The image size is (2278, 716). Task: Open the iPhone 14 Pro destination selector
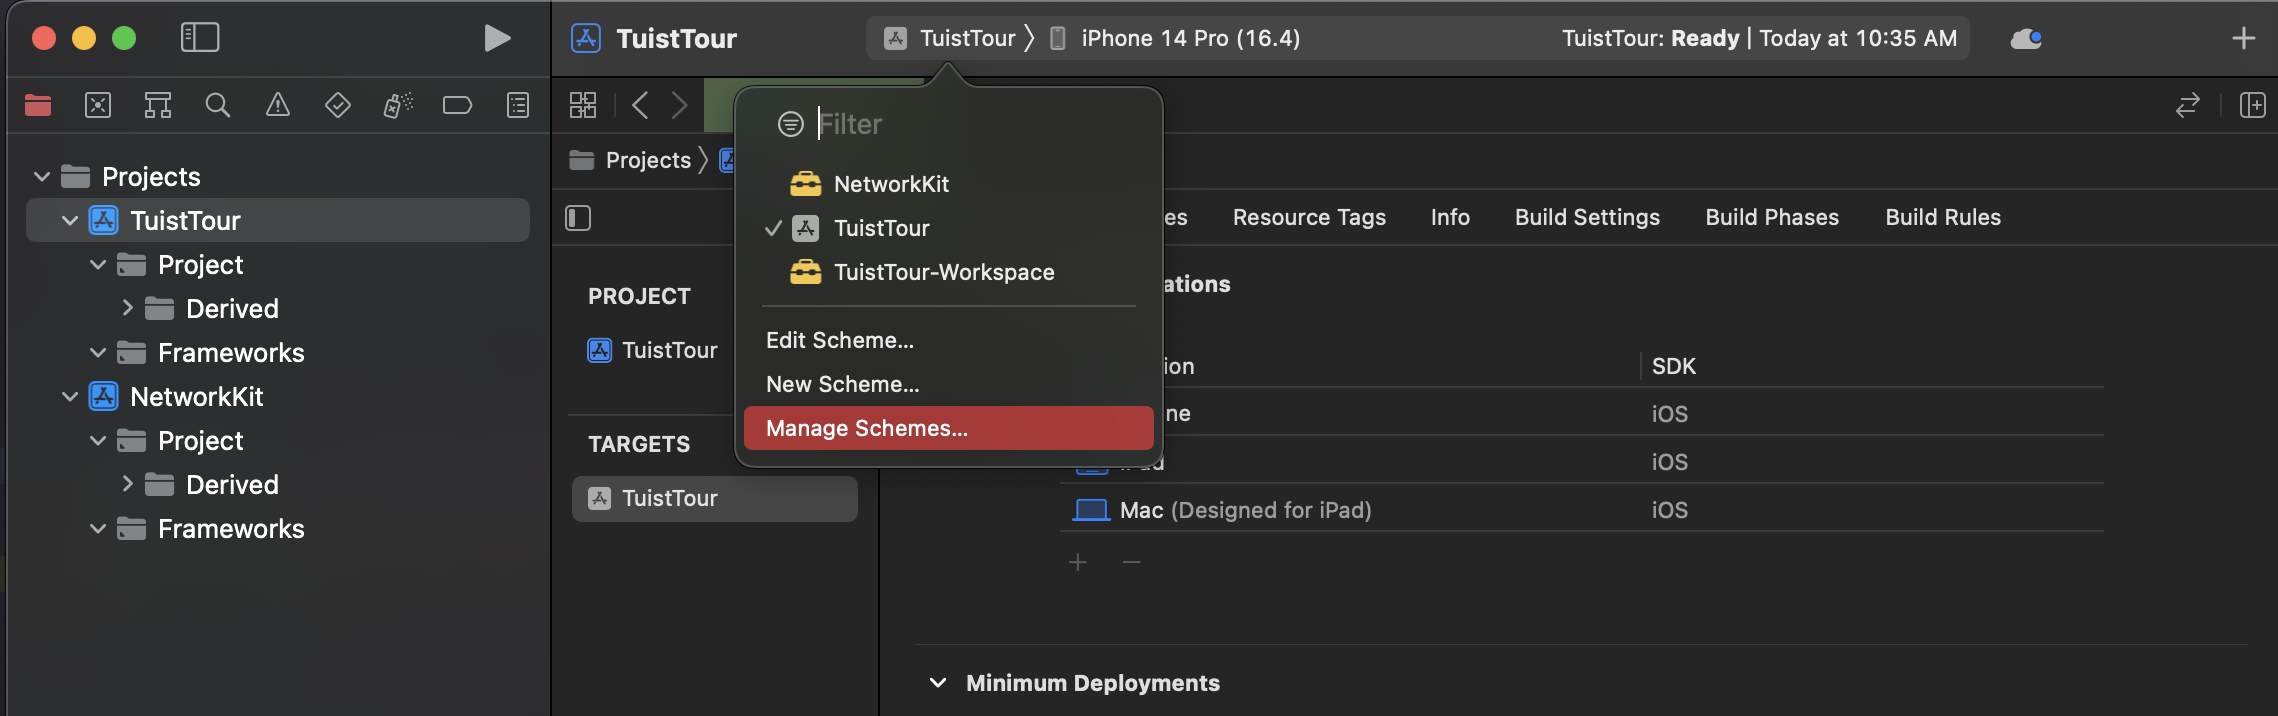[1175, 38]
